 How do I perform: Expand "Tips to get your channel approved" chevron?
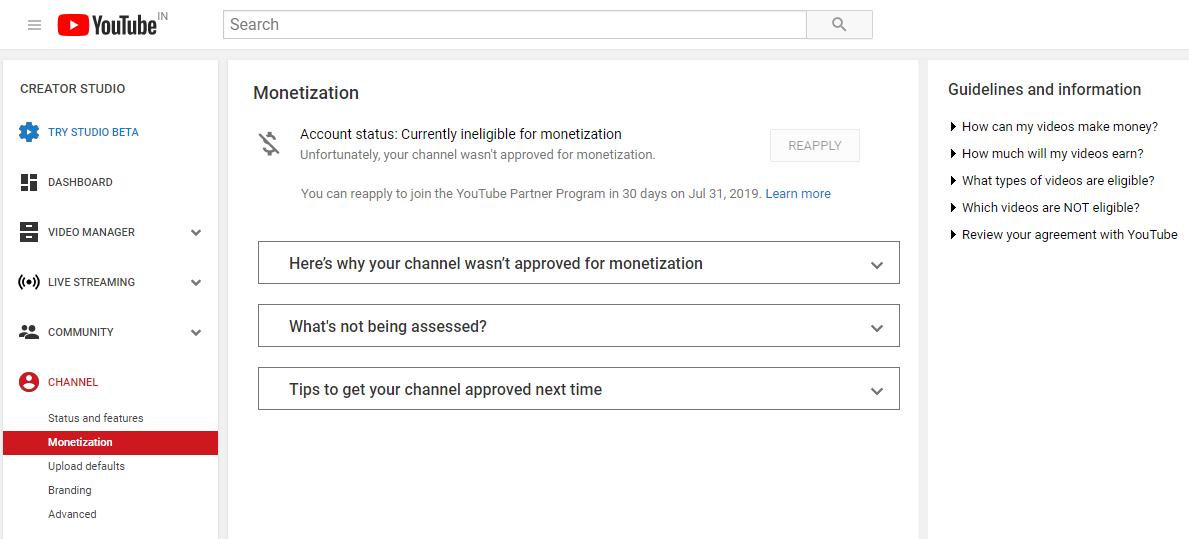(877, 391)
